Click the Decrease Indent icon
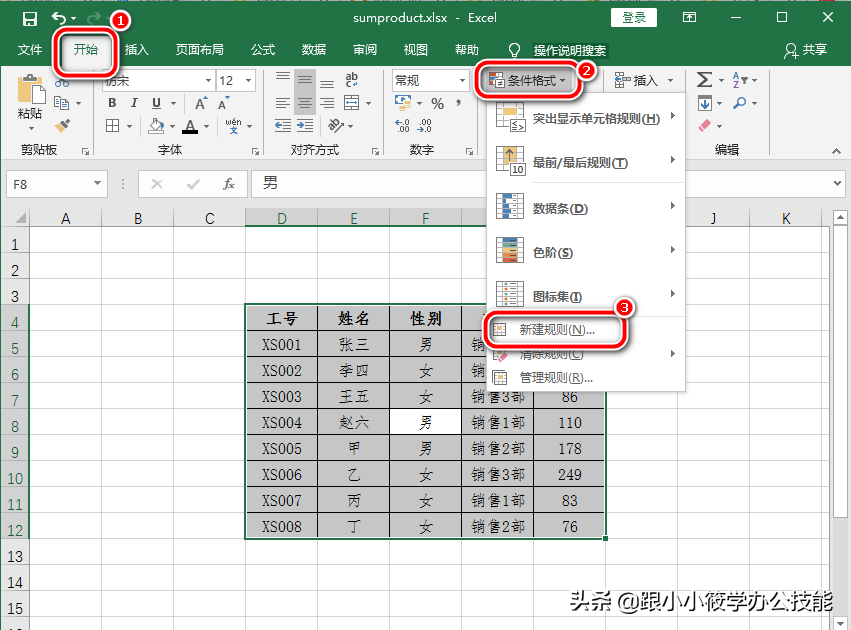 (x=282, y=126)
